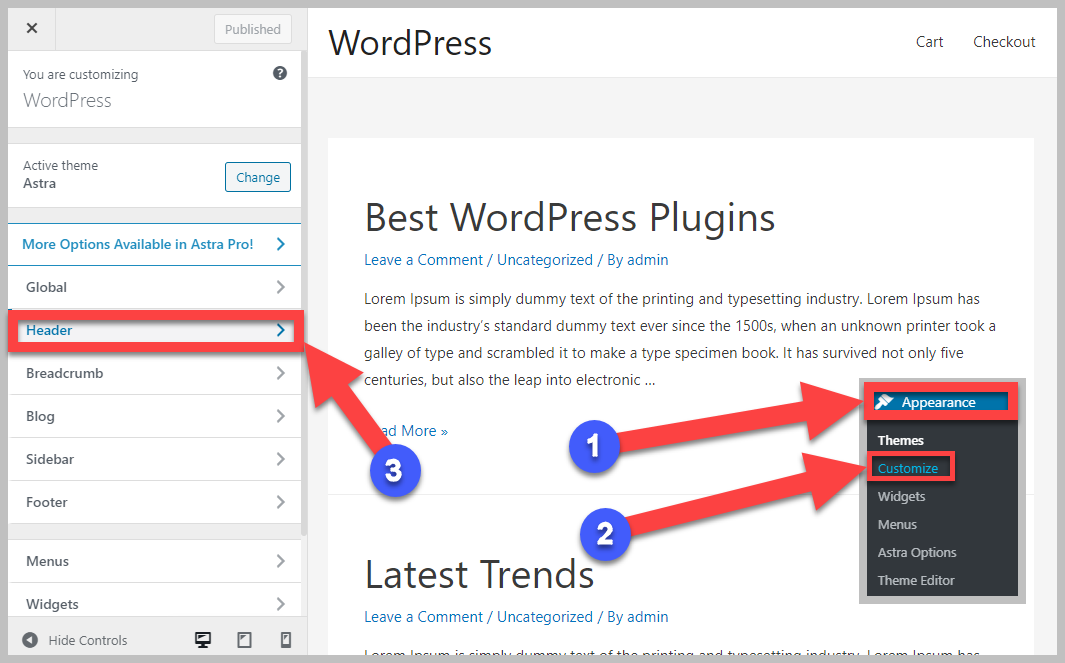This screenshot has height=663, width=1065.
Task: Expand the Breadcrumb row chevron
Action: click(x=281, y=373)
